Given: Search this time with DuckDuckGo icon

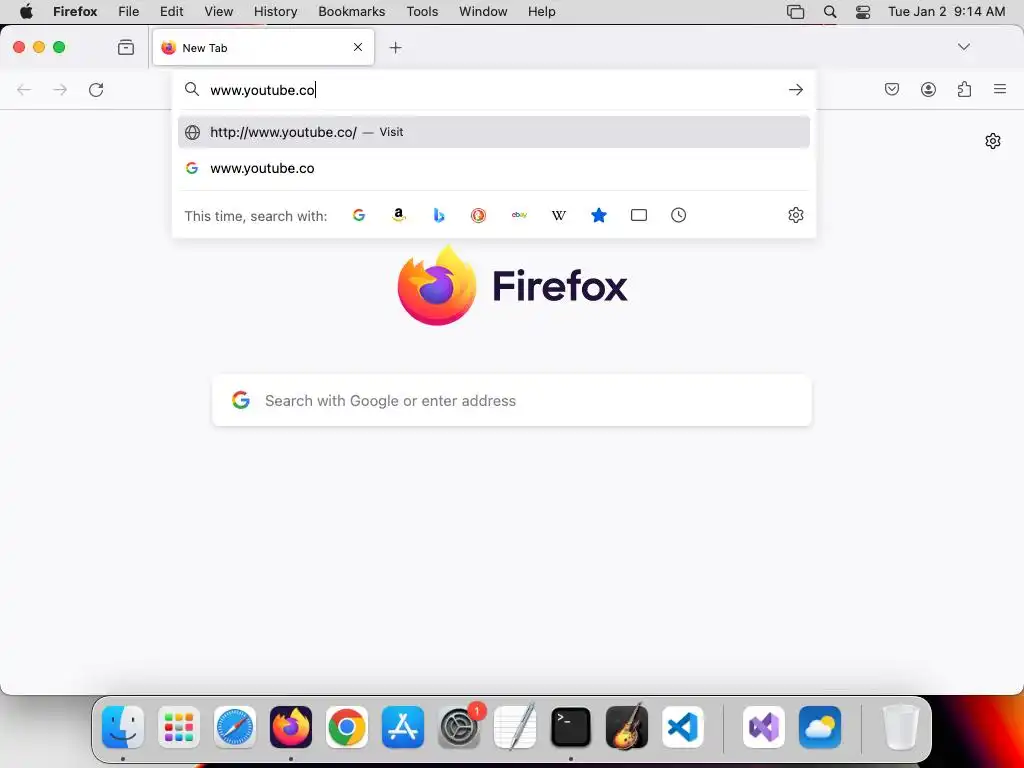Looking at the screenshot, I should click(479, 215).
